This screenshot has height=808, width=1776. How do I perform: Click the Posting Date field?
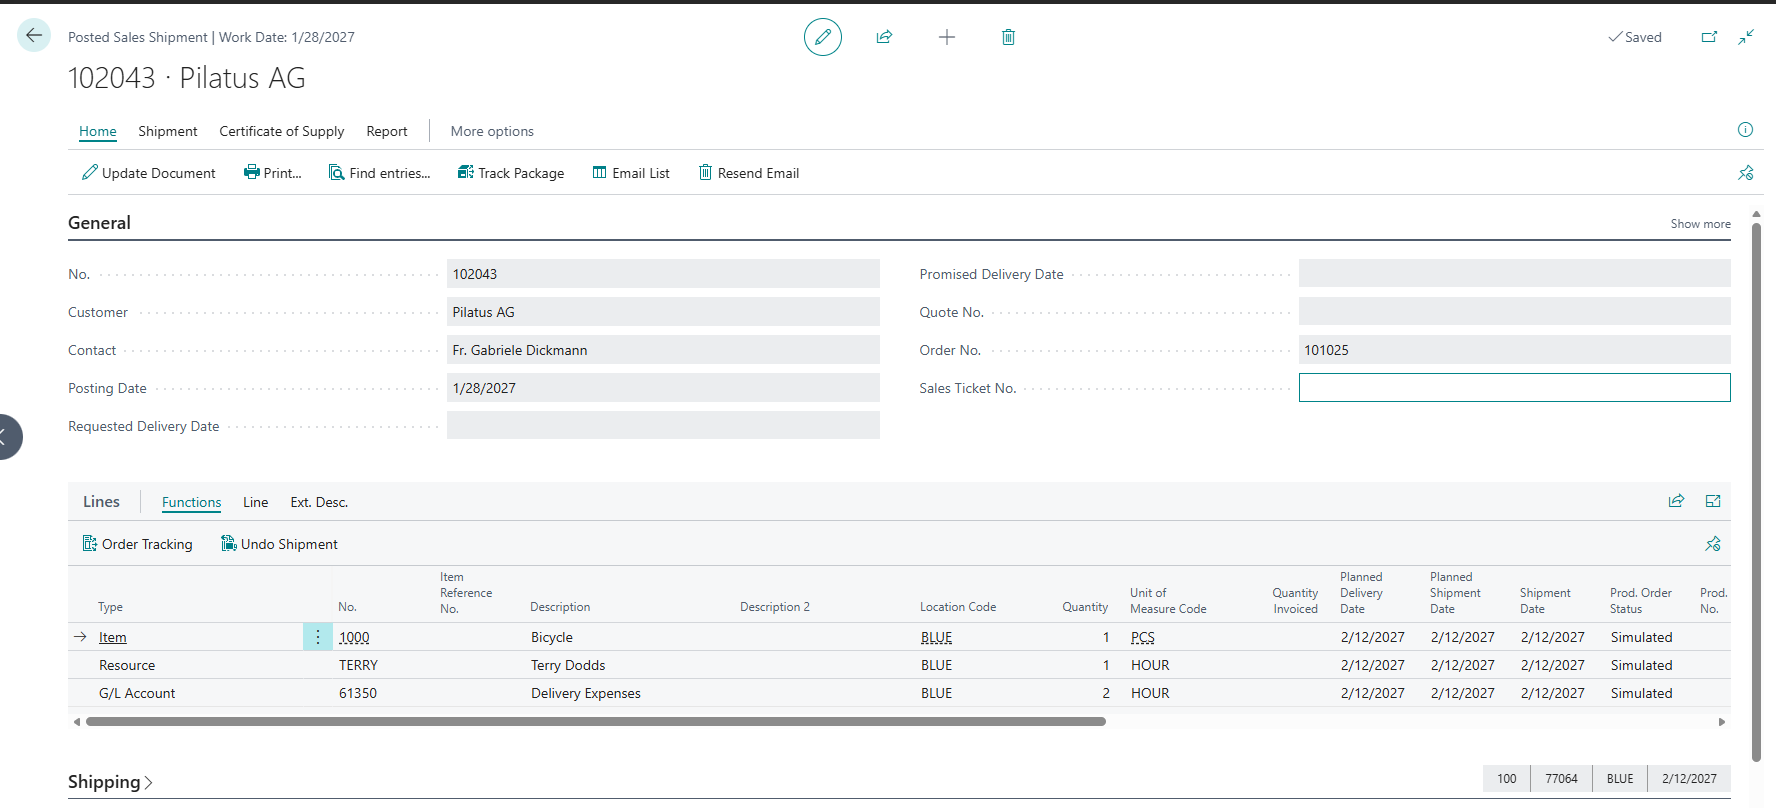click(663, 388)
